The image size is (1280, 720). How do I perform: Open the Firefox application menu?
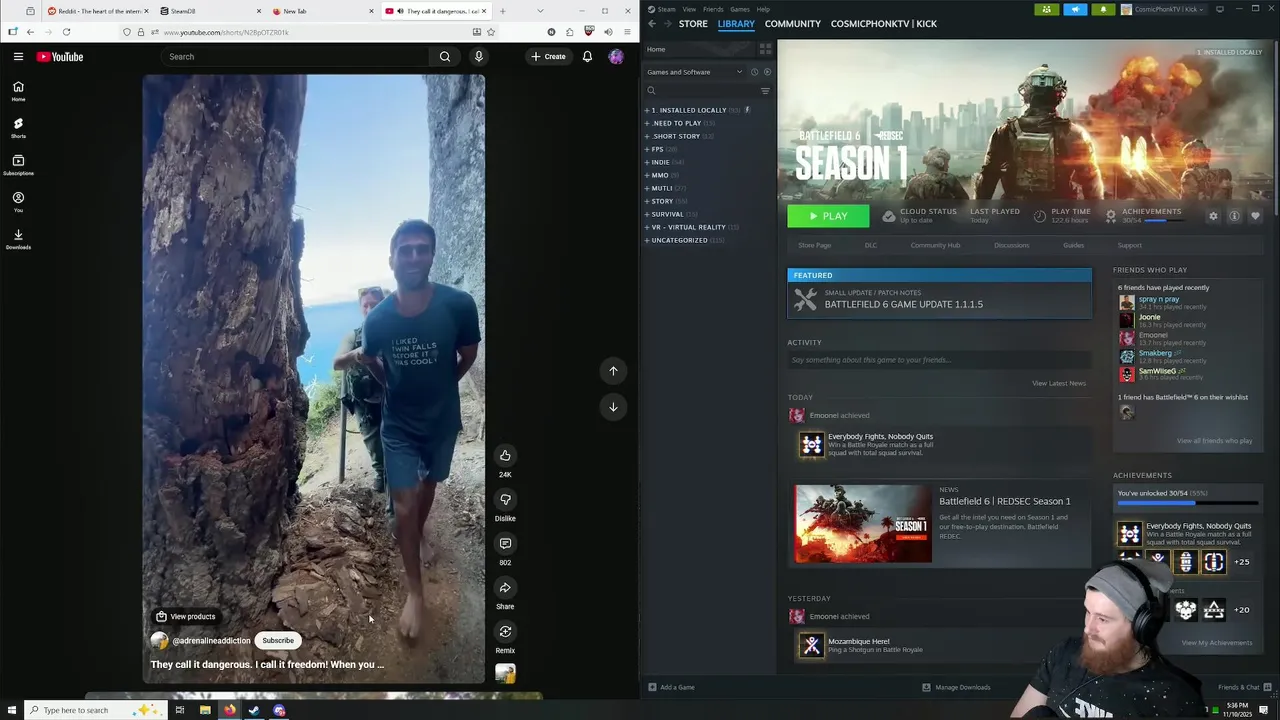(x=627, y=32)
